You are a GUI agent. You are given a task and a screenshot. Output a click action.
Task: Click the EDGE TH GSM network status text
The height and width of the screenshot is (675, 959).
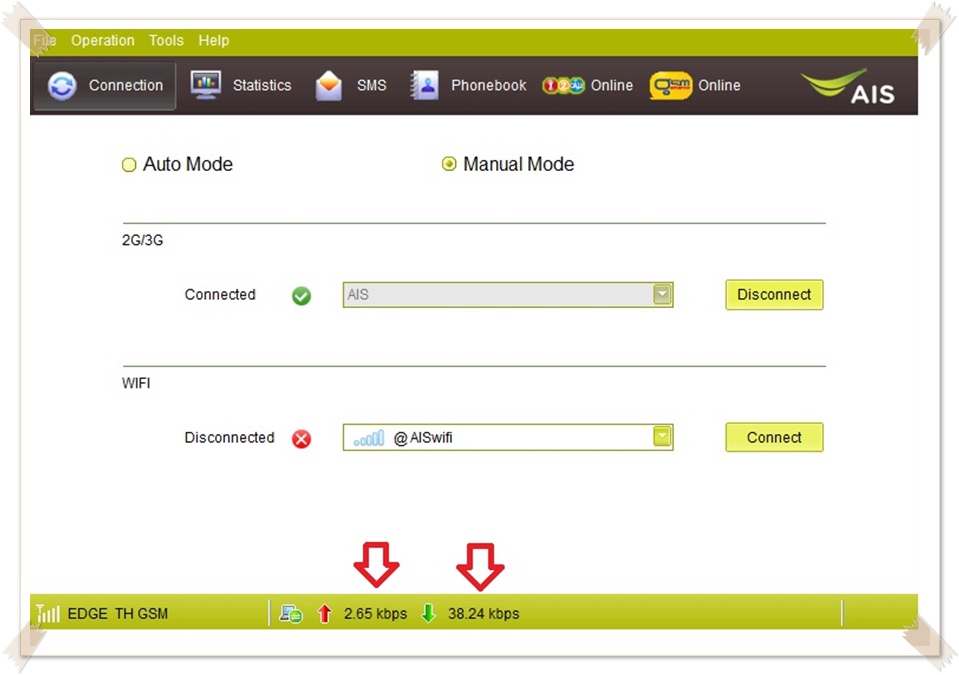coord(117,613)
